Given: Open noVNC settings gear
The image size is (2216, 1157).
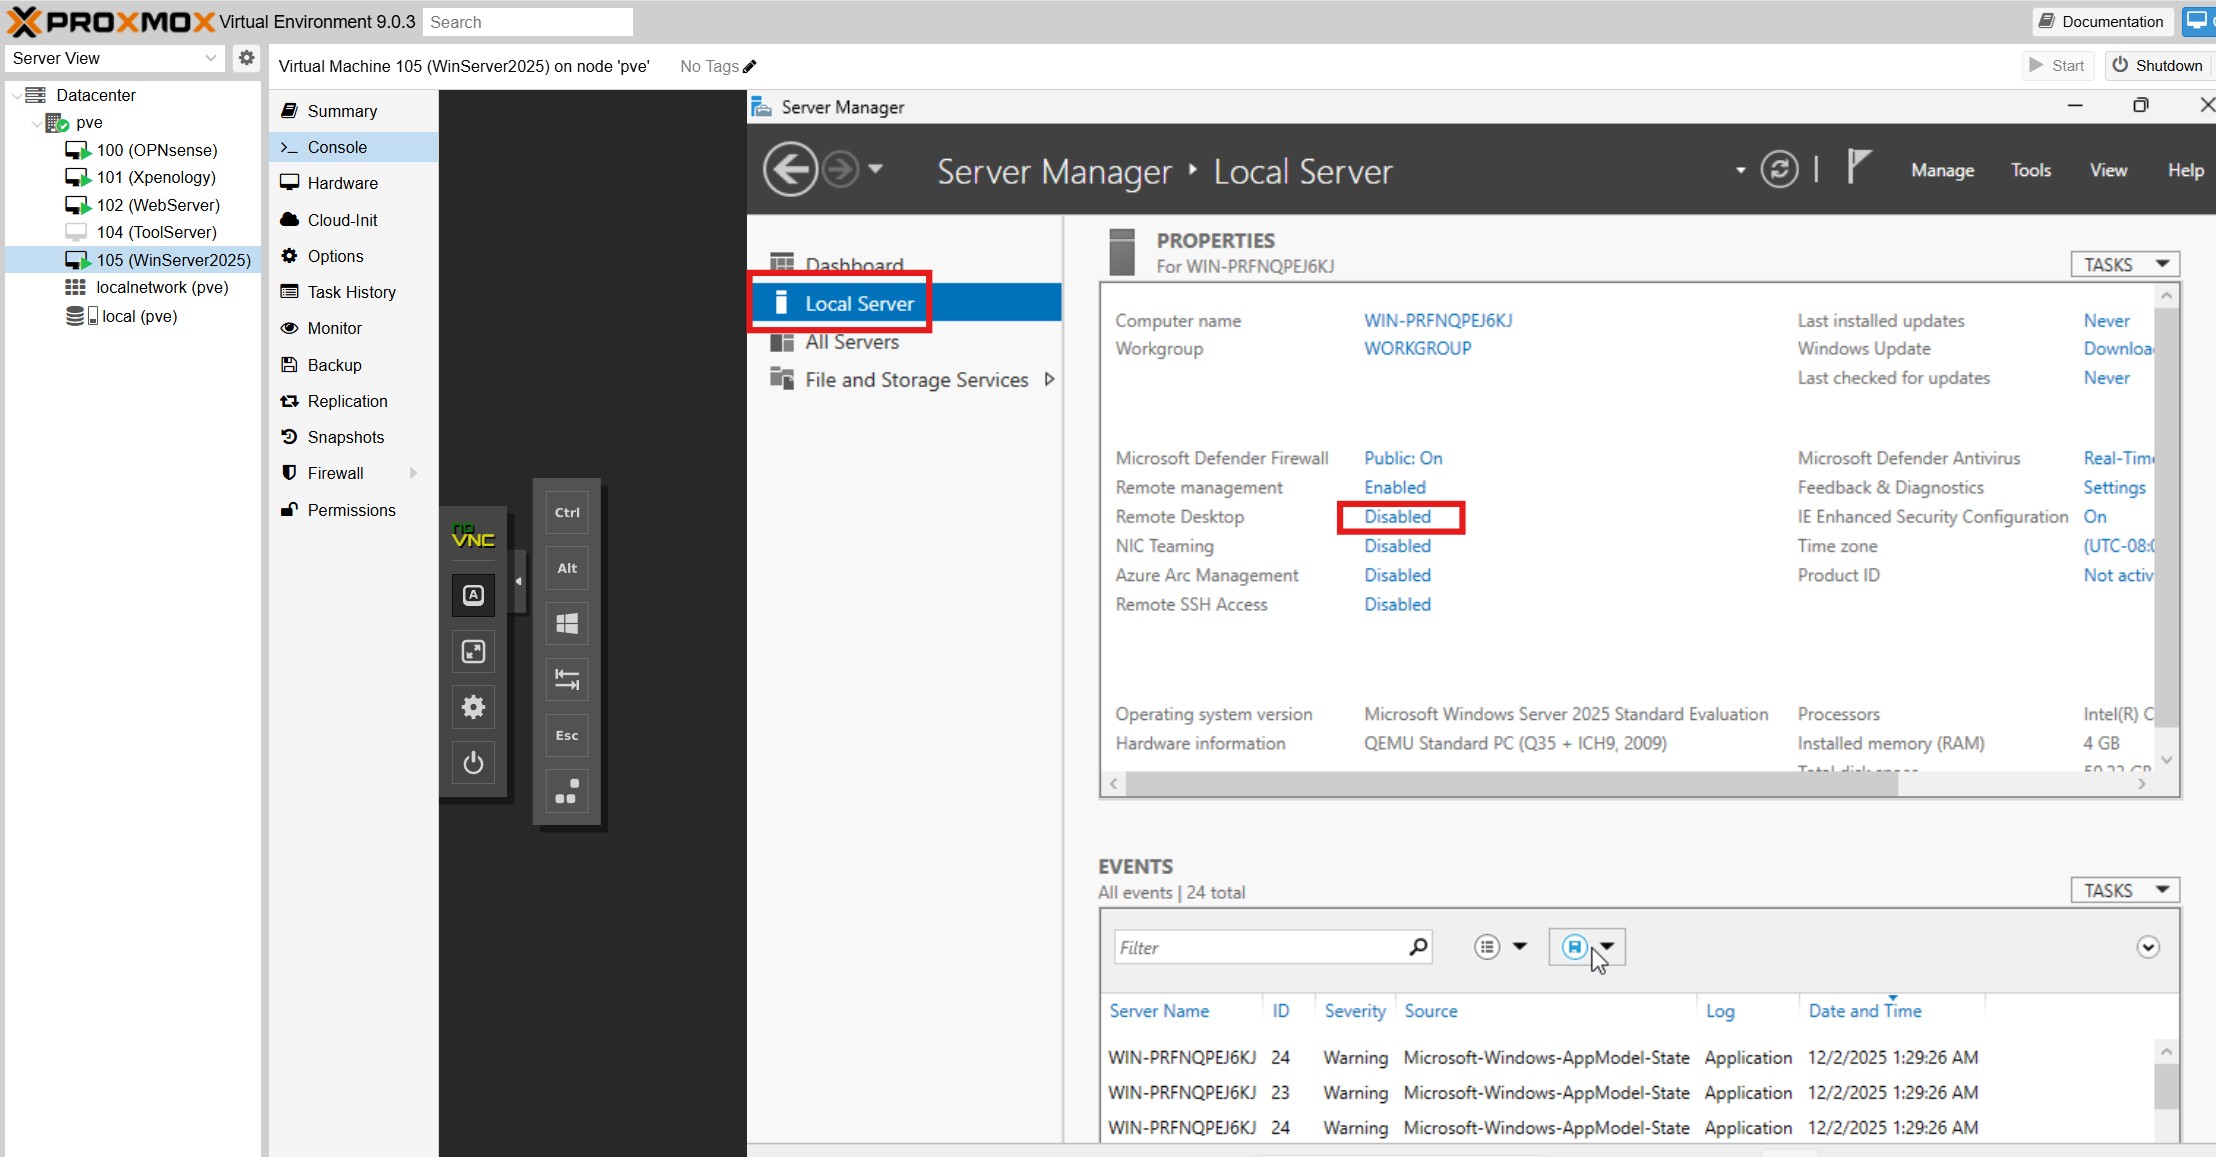Looking at the screenshot, I should 473,708.
